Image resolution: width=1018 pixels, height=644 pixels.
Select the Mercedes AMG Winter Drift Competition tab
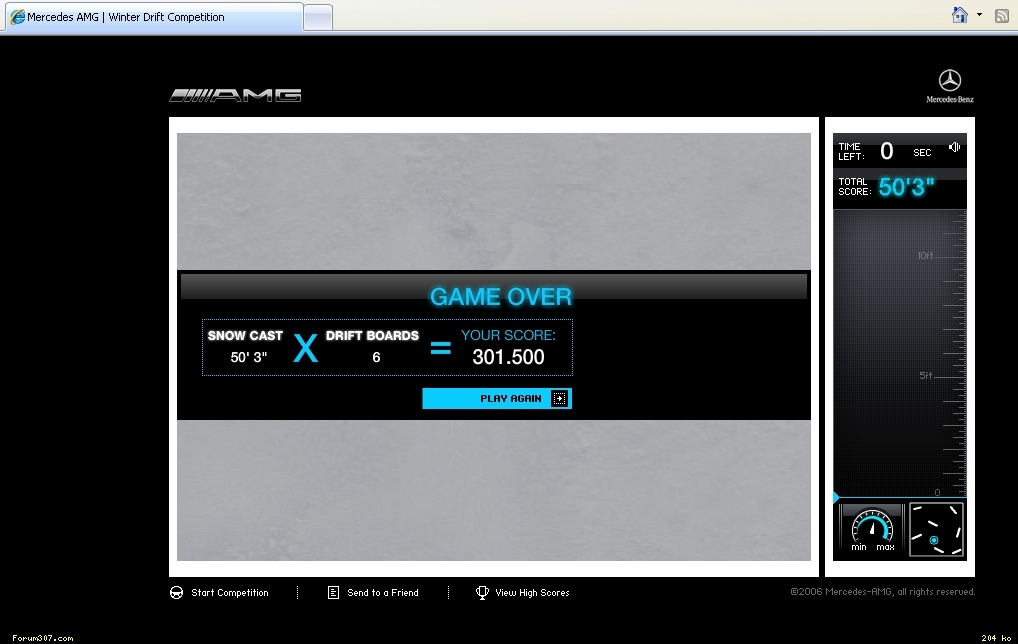[155, 17]
